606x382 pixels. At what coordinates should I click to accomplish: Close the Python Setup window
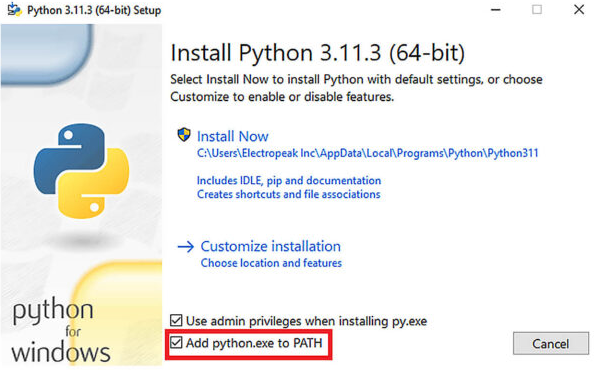point(579,10)
